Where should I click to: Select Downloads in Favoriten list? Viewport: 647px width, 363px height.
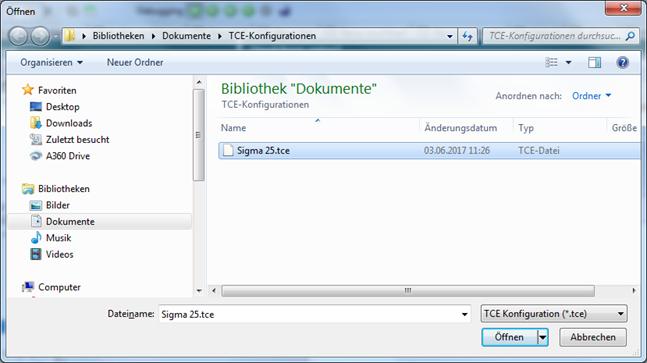69,123
